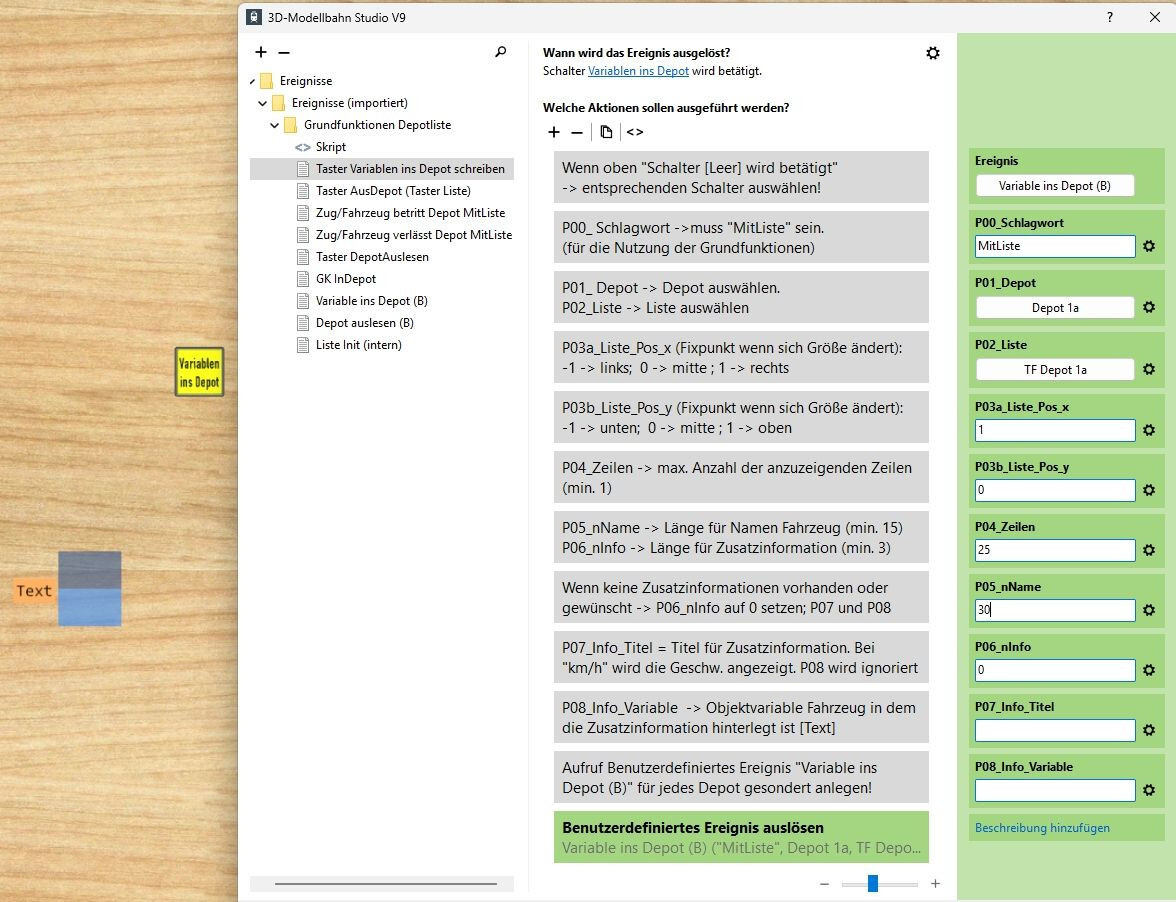Open gear next to P07_Info_Titel field
The height and width of the screenshot is (902, 1176).
click(x=1148, y=730)
